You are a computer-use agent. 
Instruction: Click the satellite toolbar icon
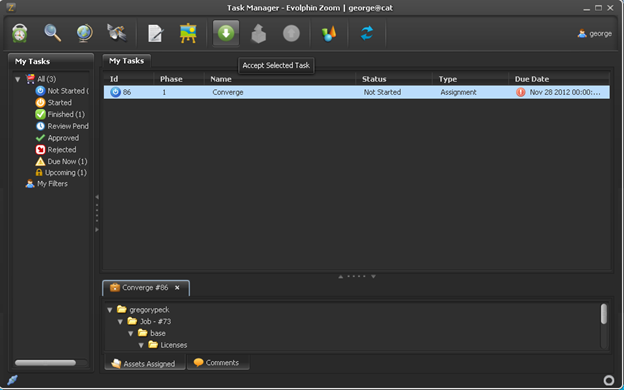click(x=117, y=33)
